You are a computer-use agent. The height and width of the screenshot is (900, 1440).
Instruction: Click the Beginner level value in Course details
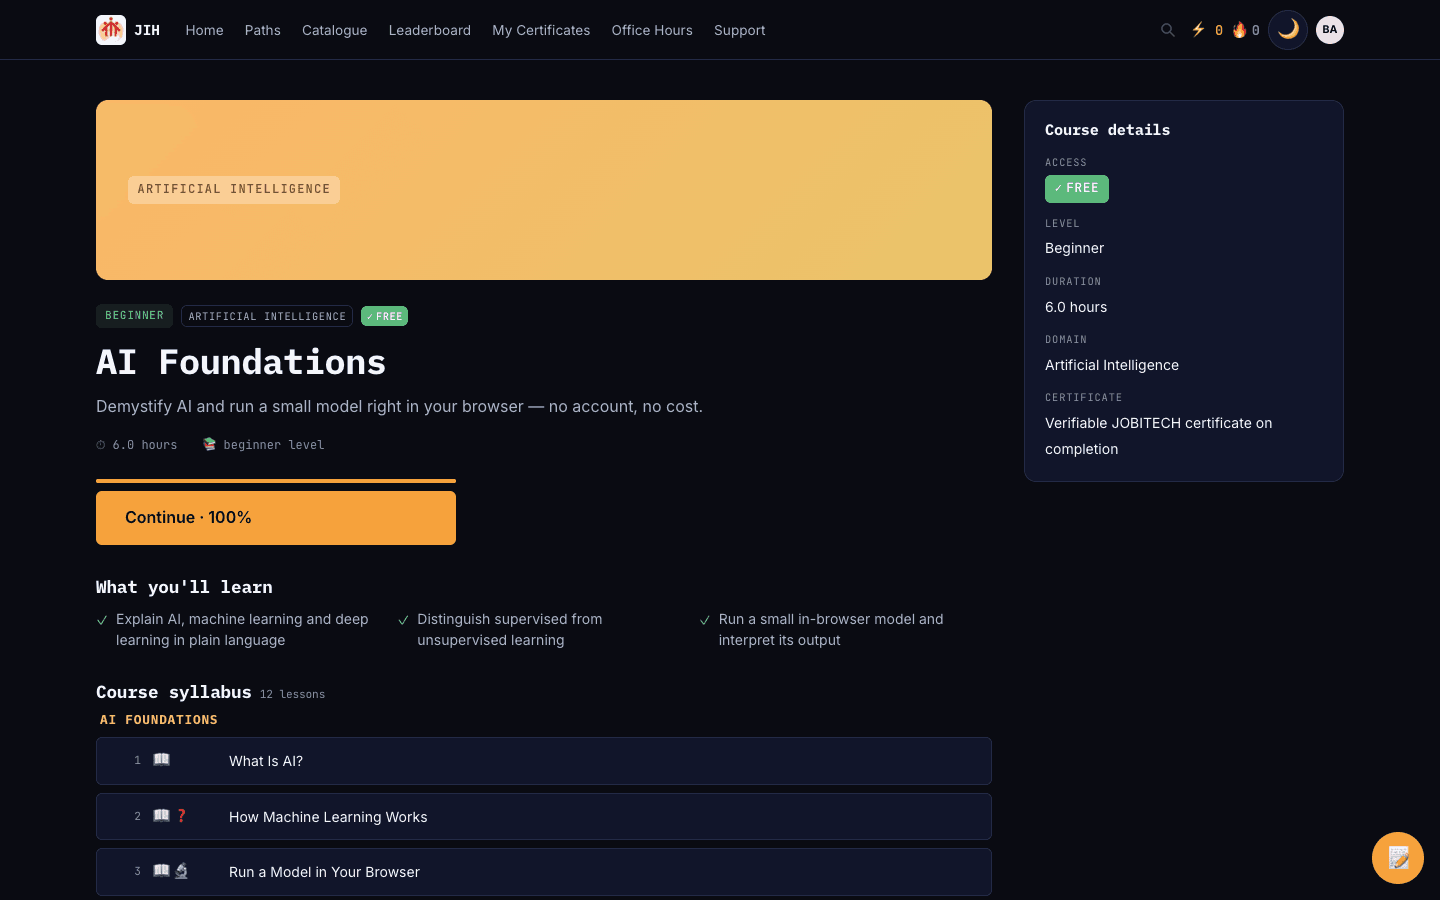[1075, 248]
